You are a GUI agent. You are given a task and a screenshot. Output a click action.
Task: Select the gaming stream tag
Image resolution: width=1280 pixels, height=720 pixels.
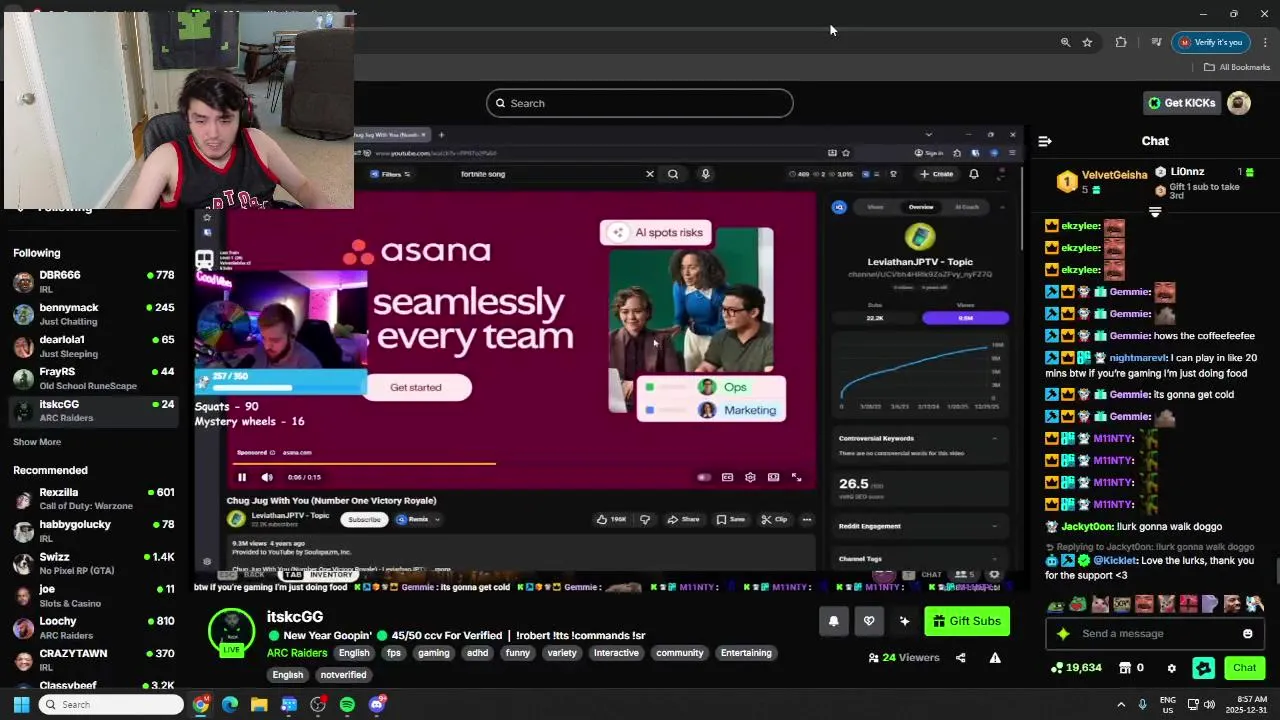point(434,653)
